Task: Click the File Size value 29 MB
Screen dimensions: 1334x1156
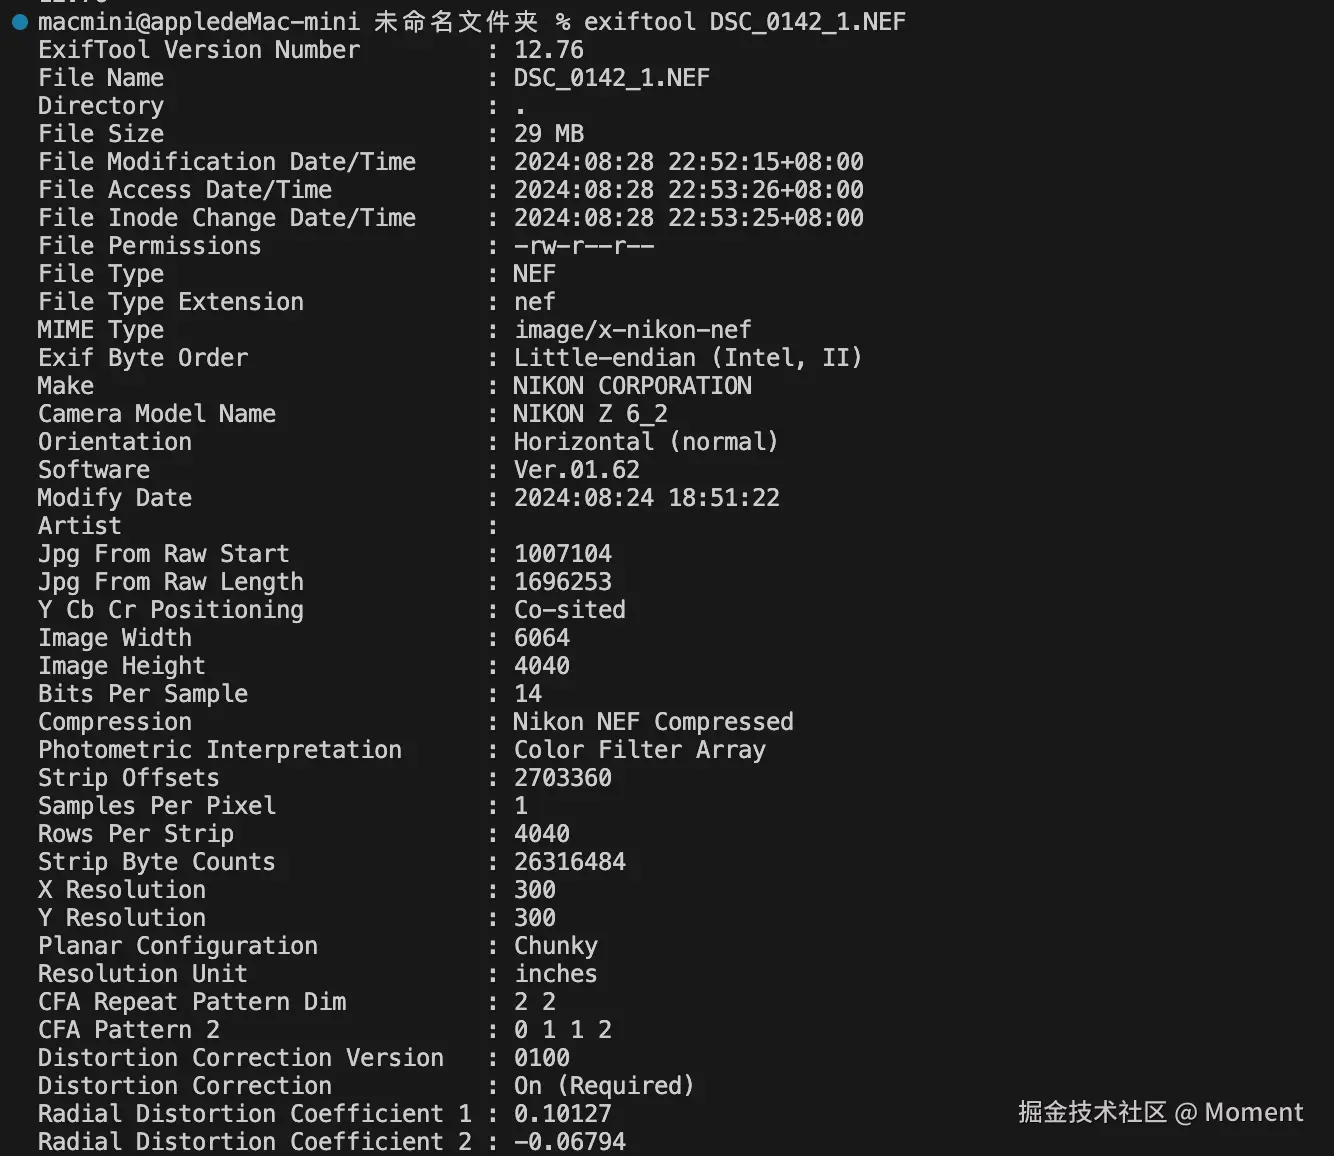Action: click(549, 134)
